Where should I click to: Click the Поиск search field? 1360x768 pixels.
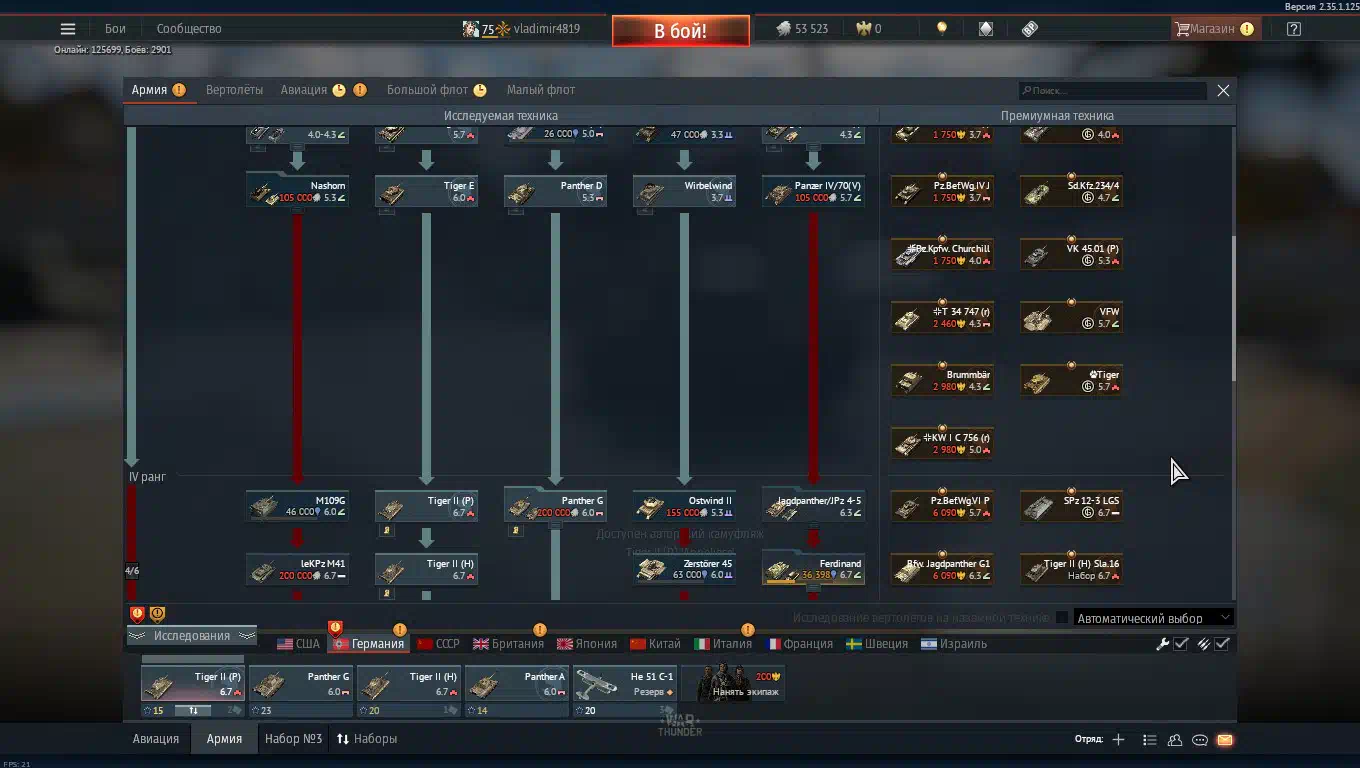tap(1113, 91)
